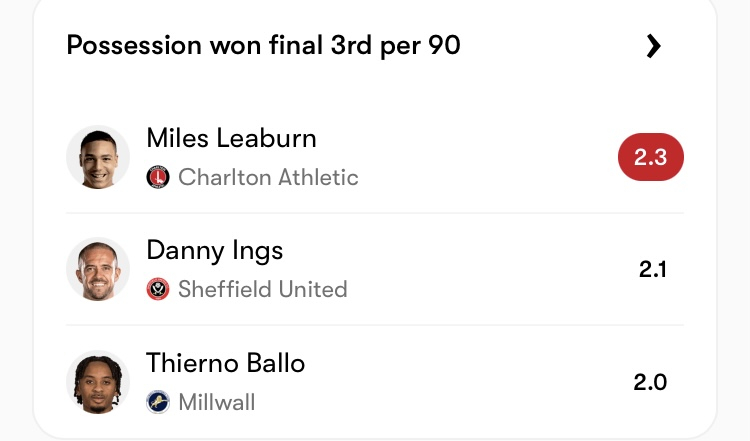
Task: Visit the Sheffield United team name
Action: [x=262, y=290]
